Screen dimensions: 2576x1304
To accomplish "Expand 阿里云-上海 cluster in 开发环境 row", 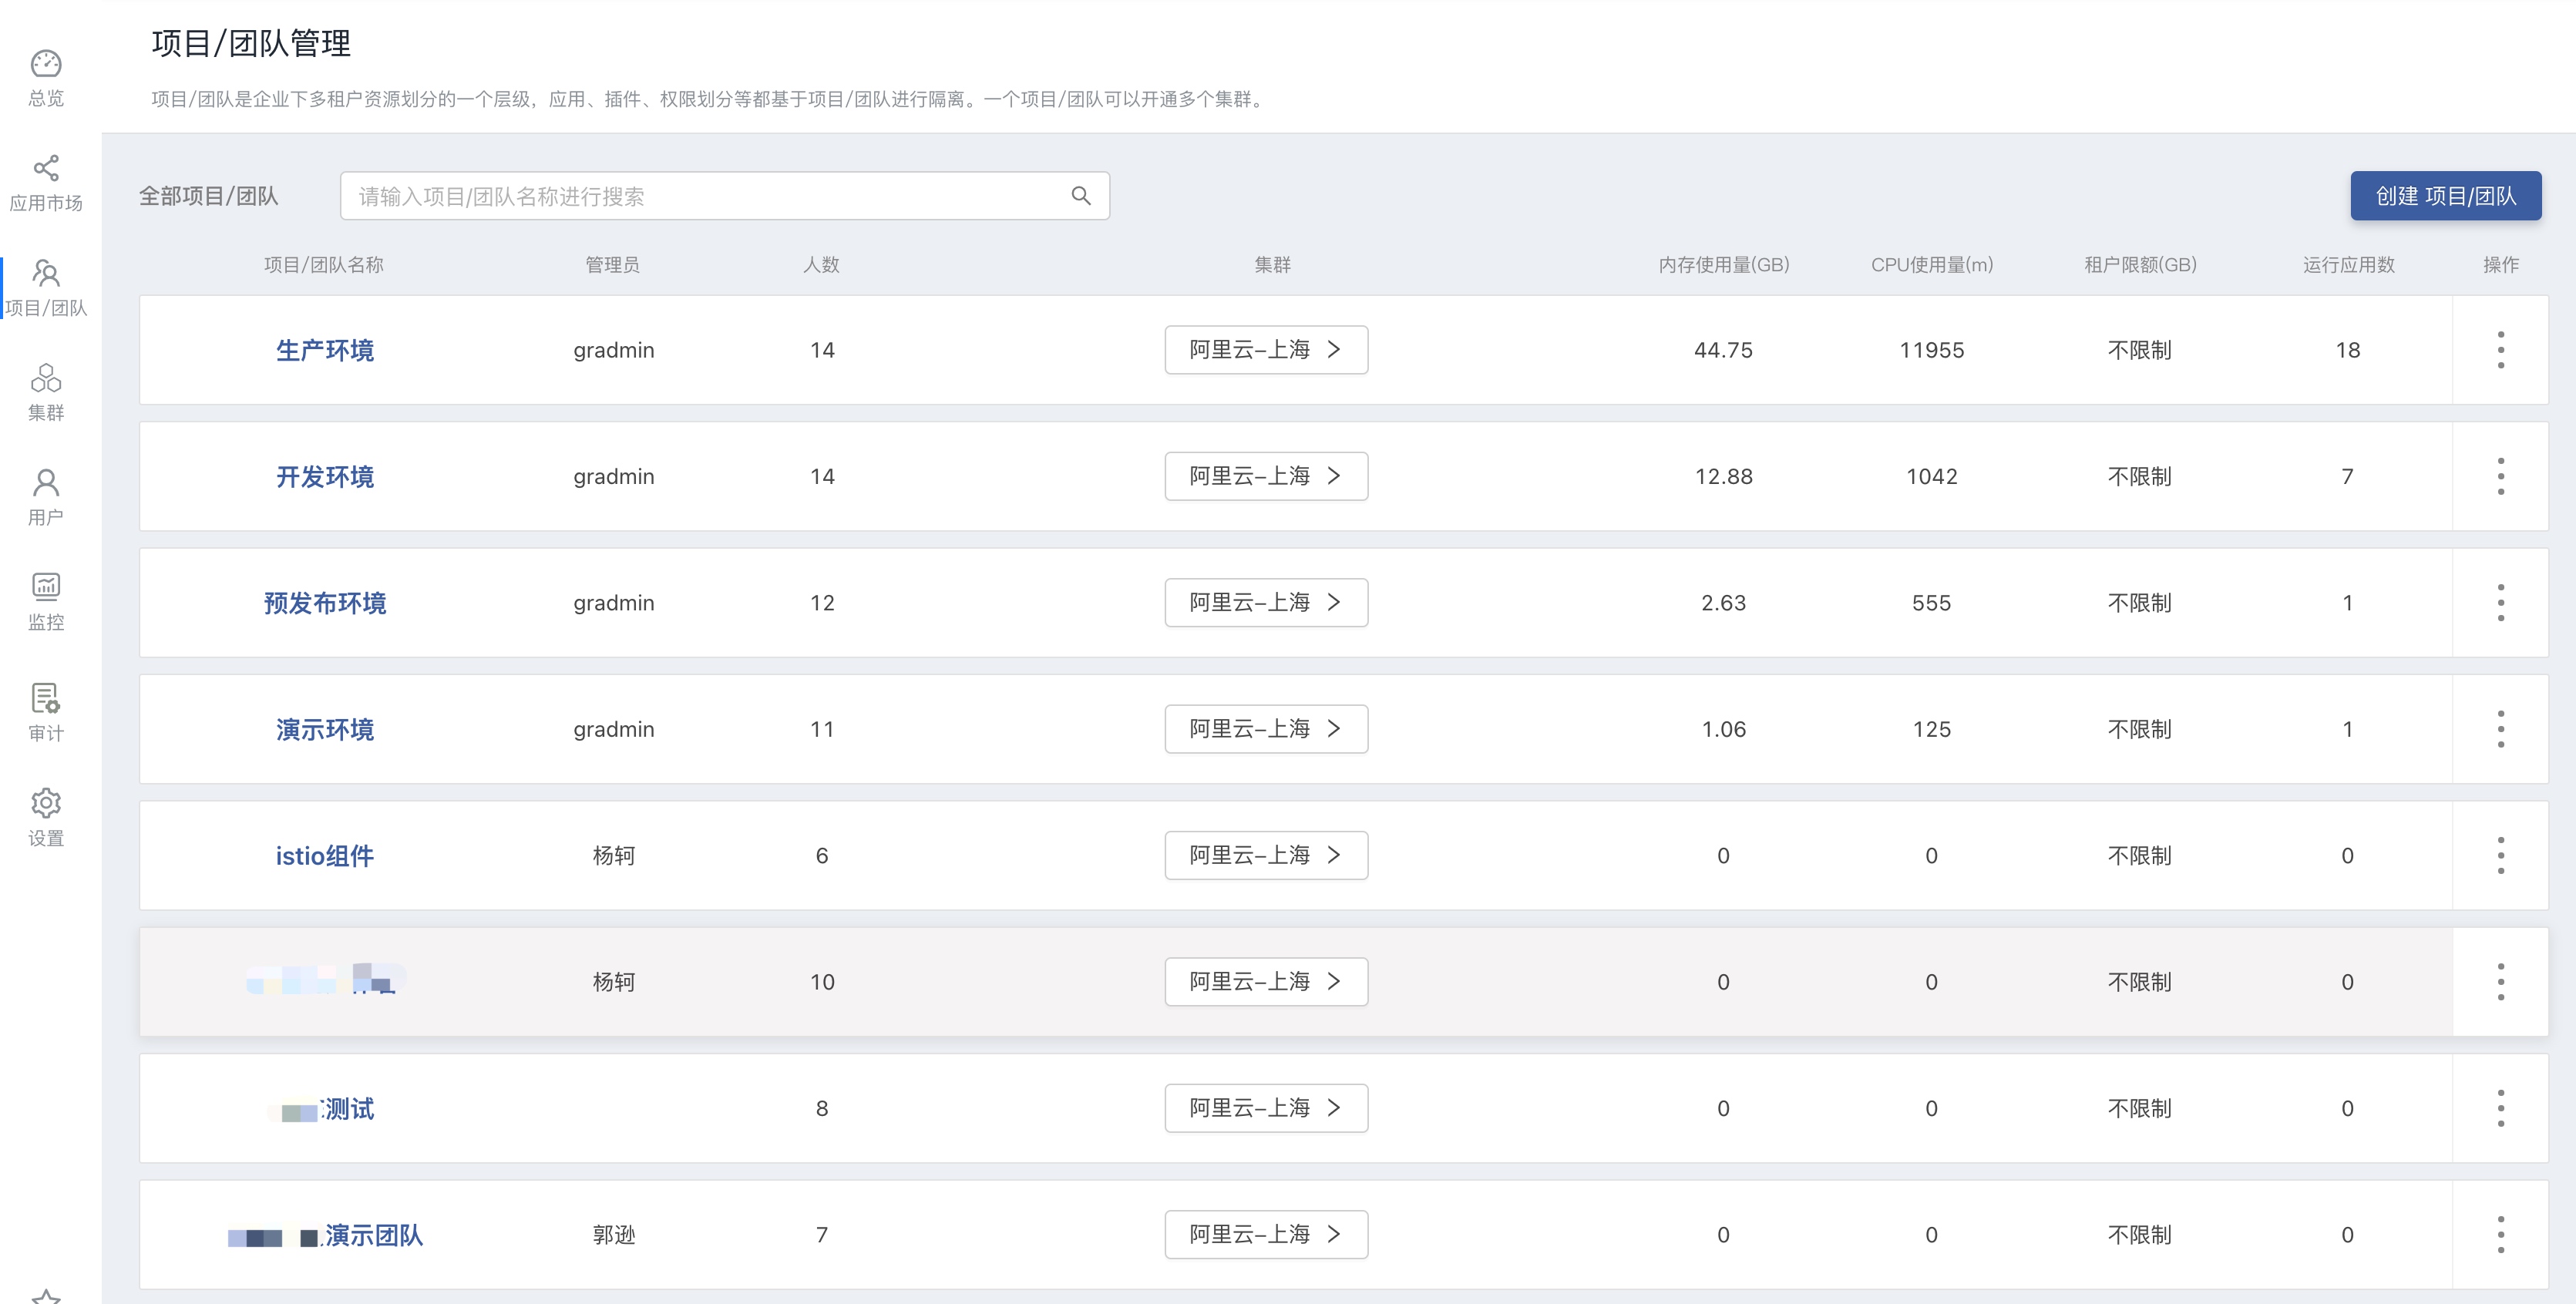I will click(x=1266, y=476).
